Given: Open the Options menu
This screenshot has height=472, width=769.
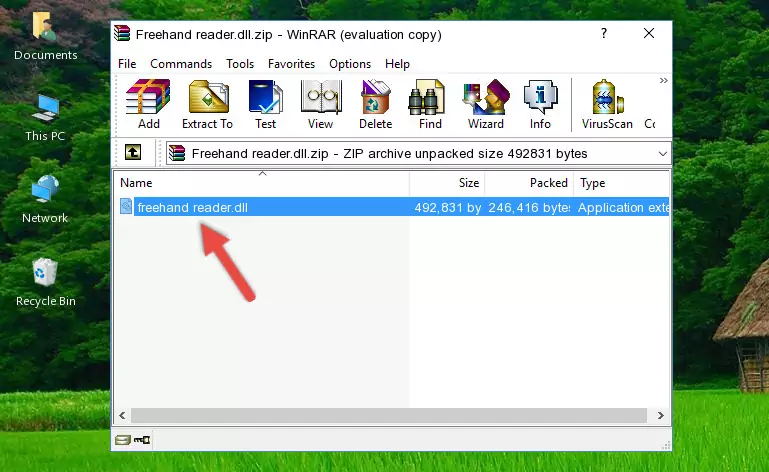Looking at the screenshot, I should pos(350,64).
